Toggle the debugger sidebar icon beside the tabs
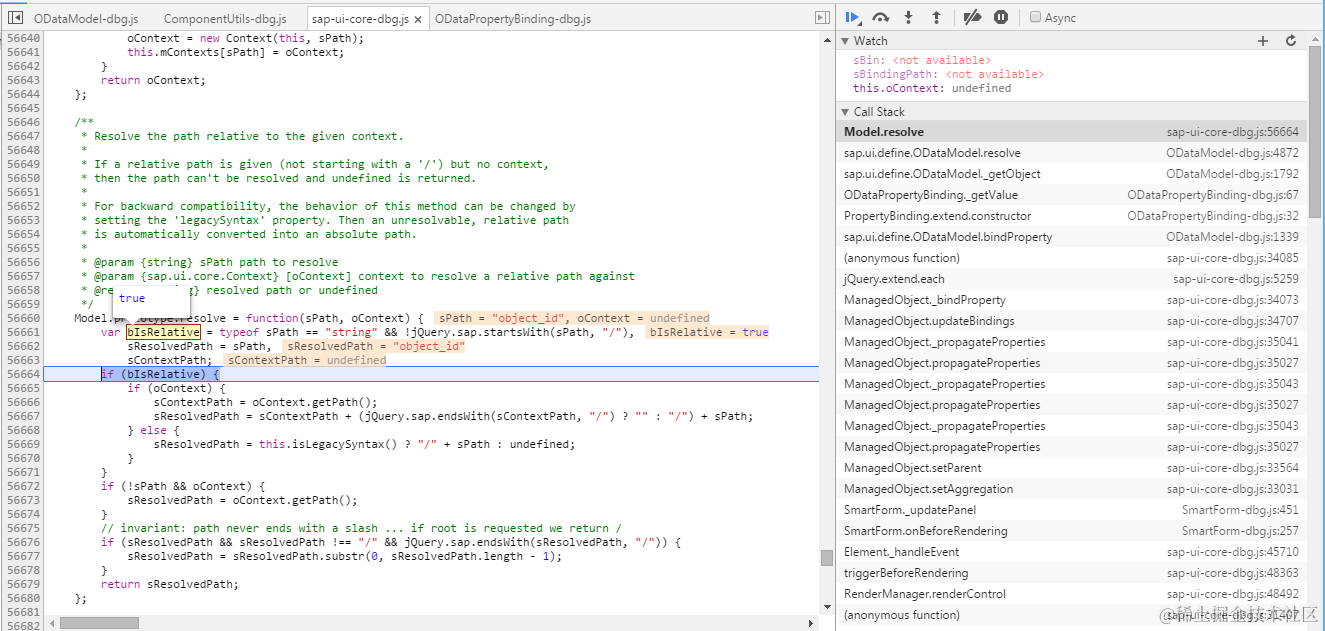This screenshot has height=631, width=1325. click(x=822, y=18)
